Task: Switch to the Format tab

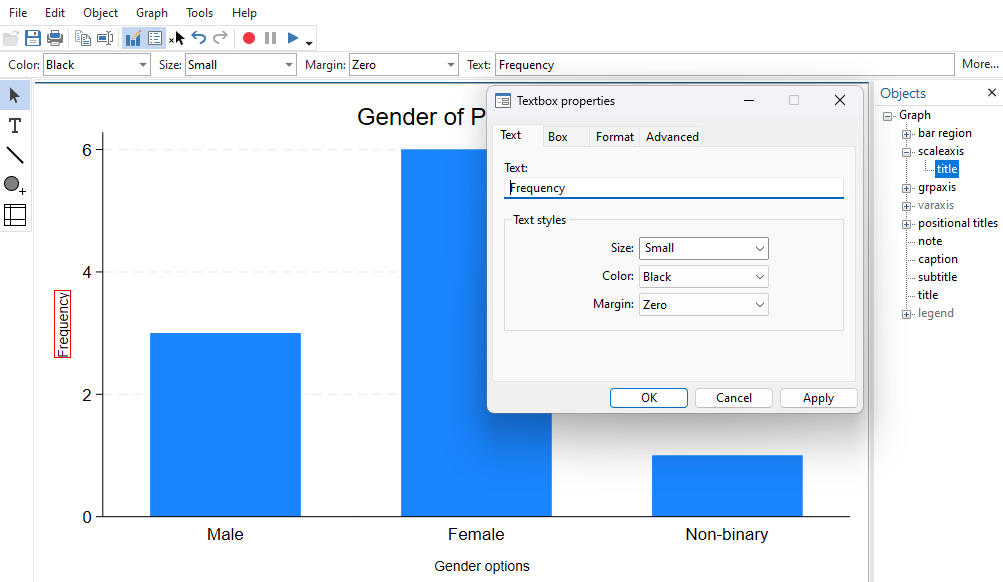Action: tap(615, 137)
